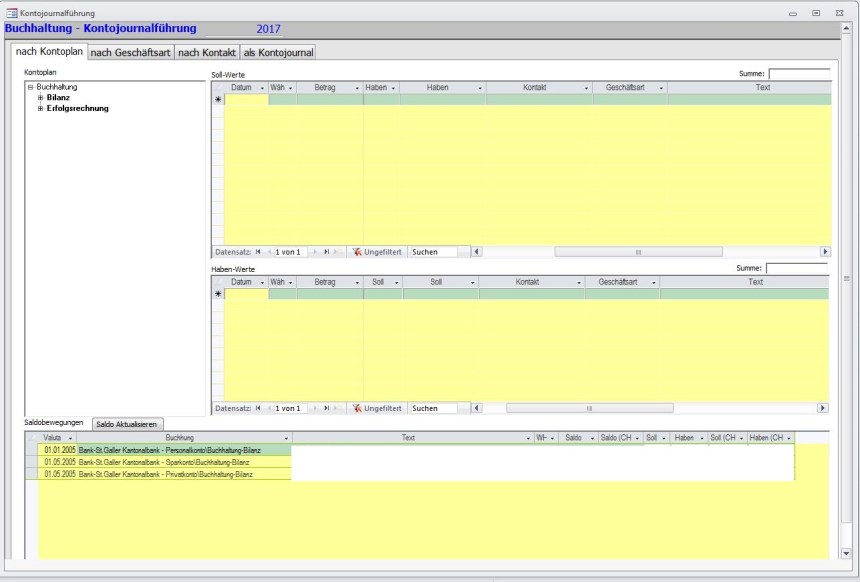Screen dimensions: 860x582
Task: Open Buchung column dropdown in Saldobewegungen
Action: coord(287,438)
